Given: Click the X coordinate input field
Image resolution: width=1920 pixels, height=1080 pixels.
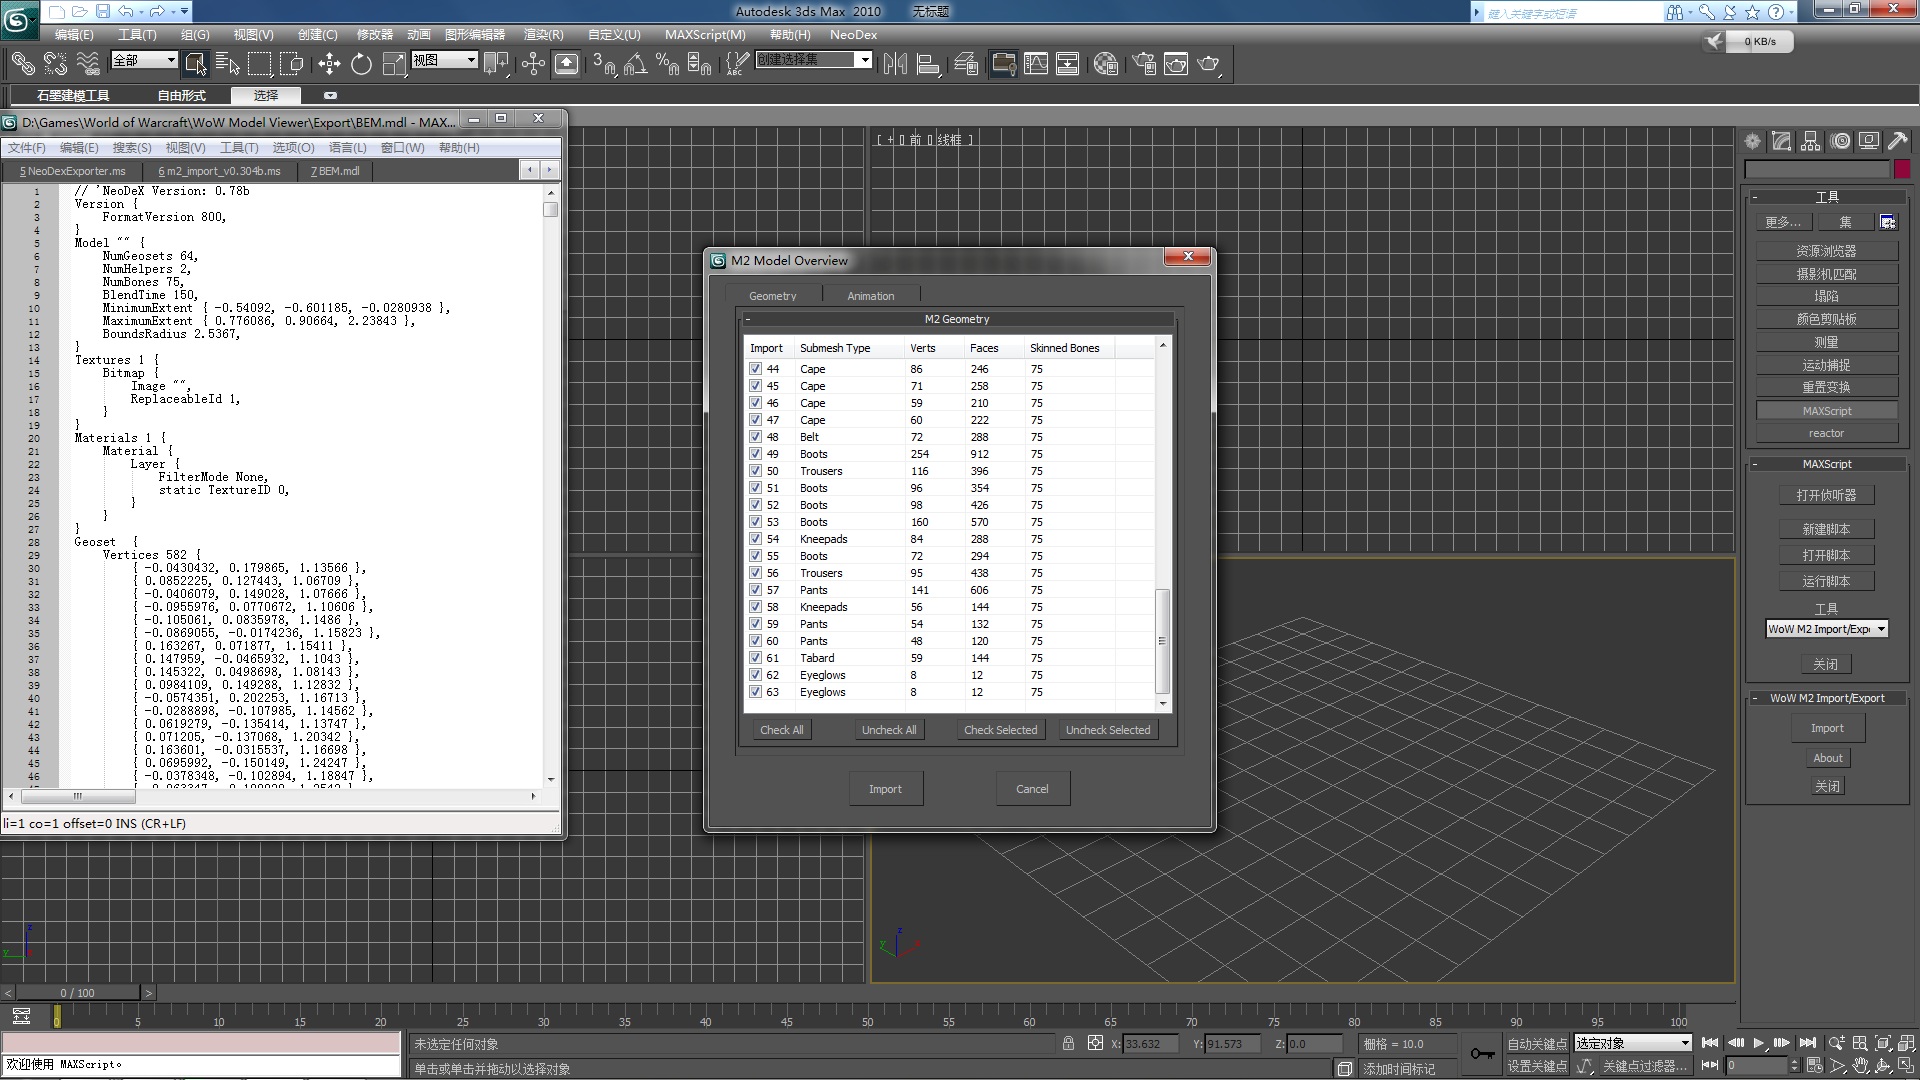Looking at the screenshot, I should coord(1150,1044).
